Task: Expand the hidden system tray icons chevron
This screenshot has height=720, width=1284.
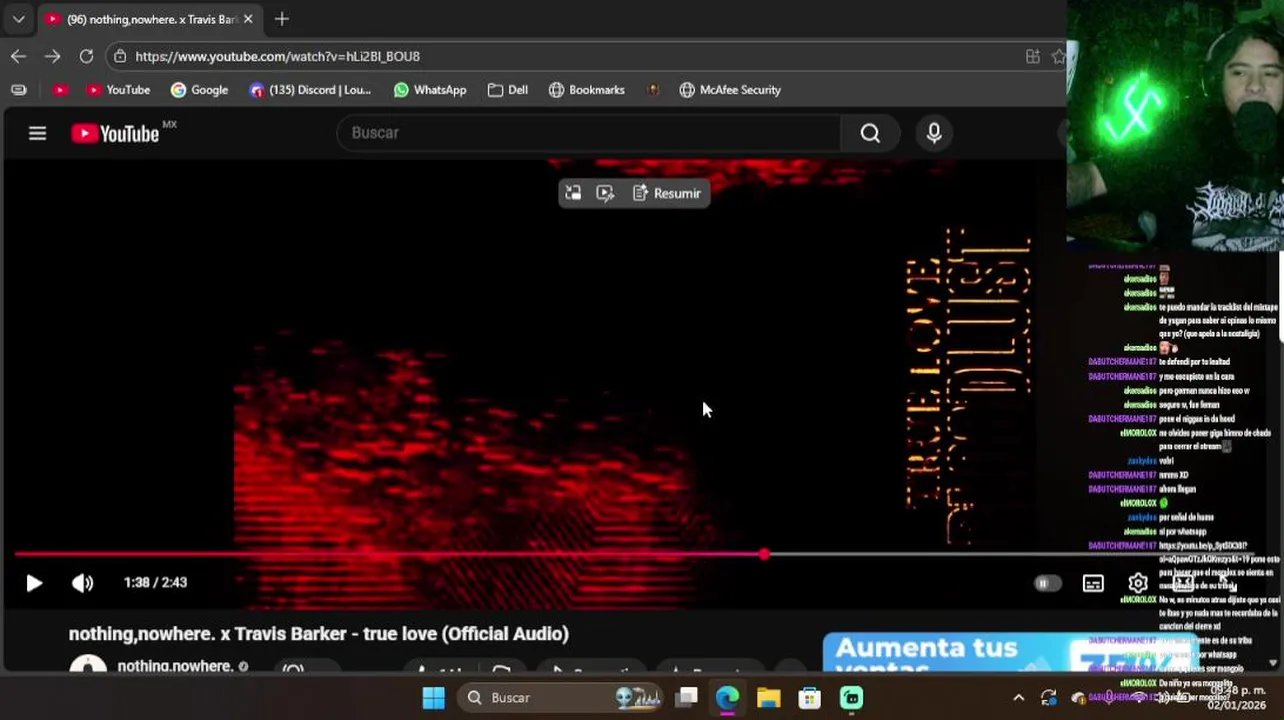Action: click(1018, 698)
